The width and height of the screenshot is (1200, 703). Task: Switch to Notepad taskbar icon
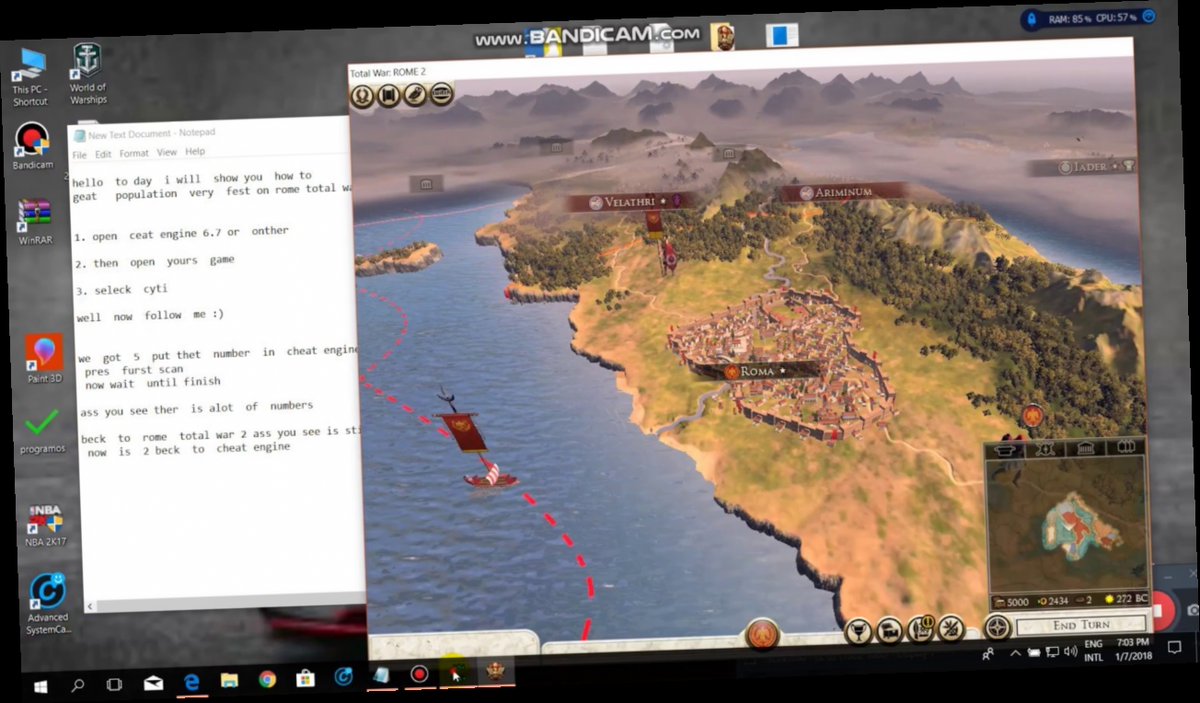(381, 676)
